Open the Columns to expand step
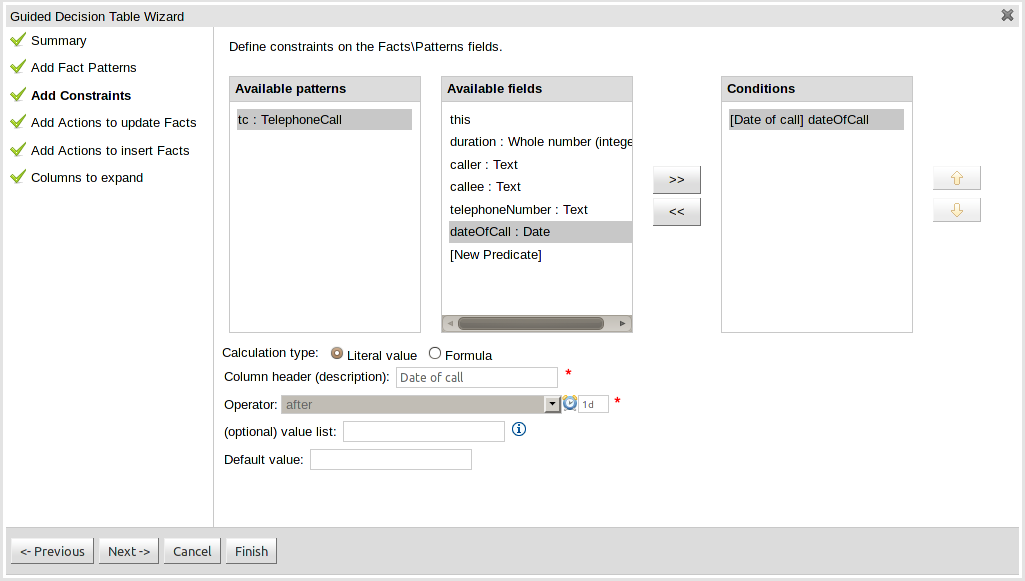This screenshot has height=581, width=1025. pyautogui.click(x=87, y=178)
